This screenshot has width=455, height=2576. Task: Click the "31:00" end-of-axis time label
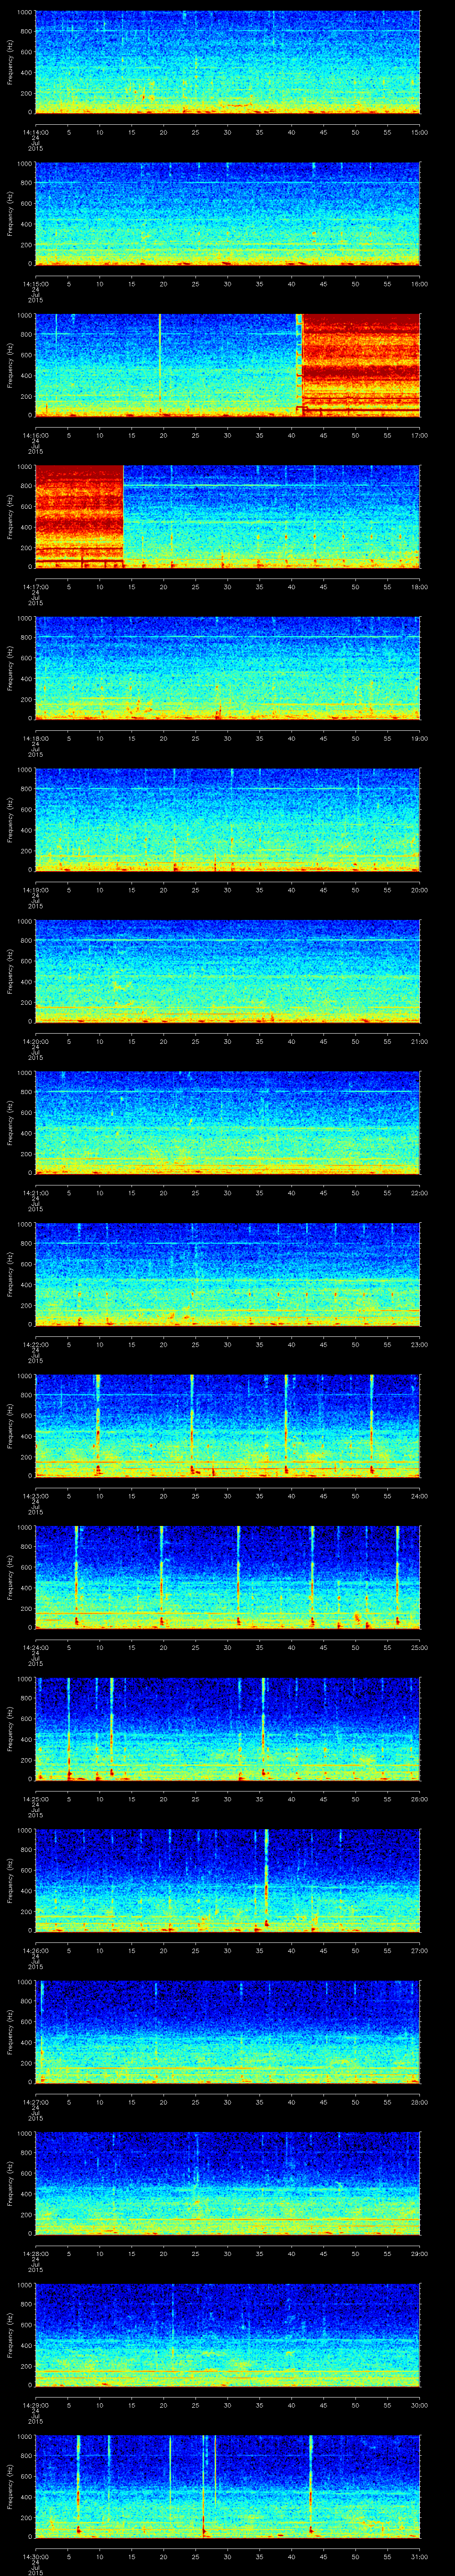click(x=420, y=2556)
